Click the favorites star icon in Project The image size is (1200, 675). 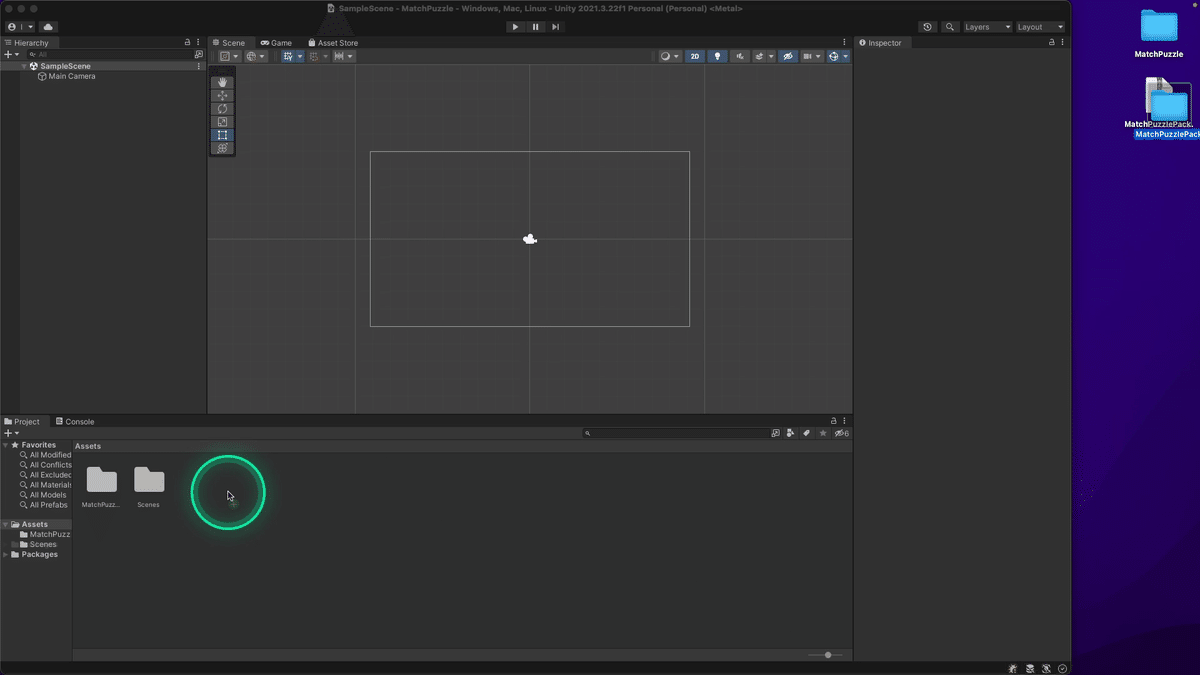click(x=823, y=433)
